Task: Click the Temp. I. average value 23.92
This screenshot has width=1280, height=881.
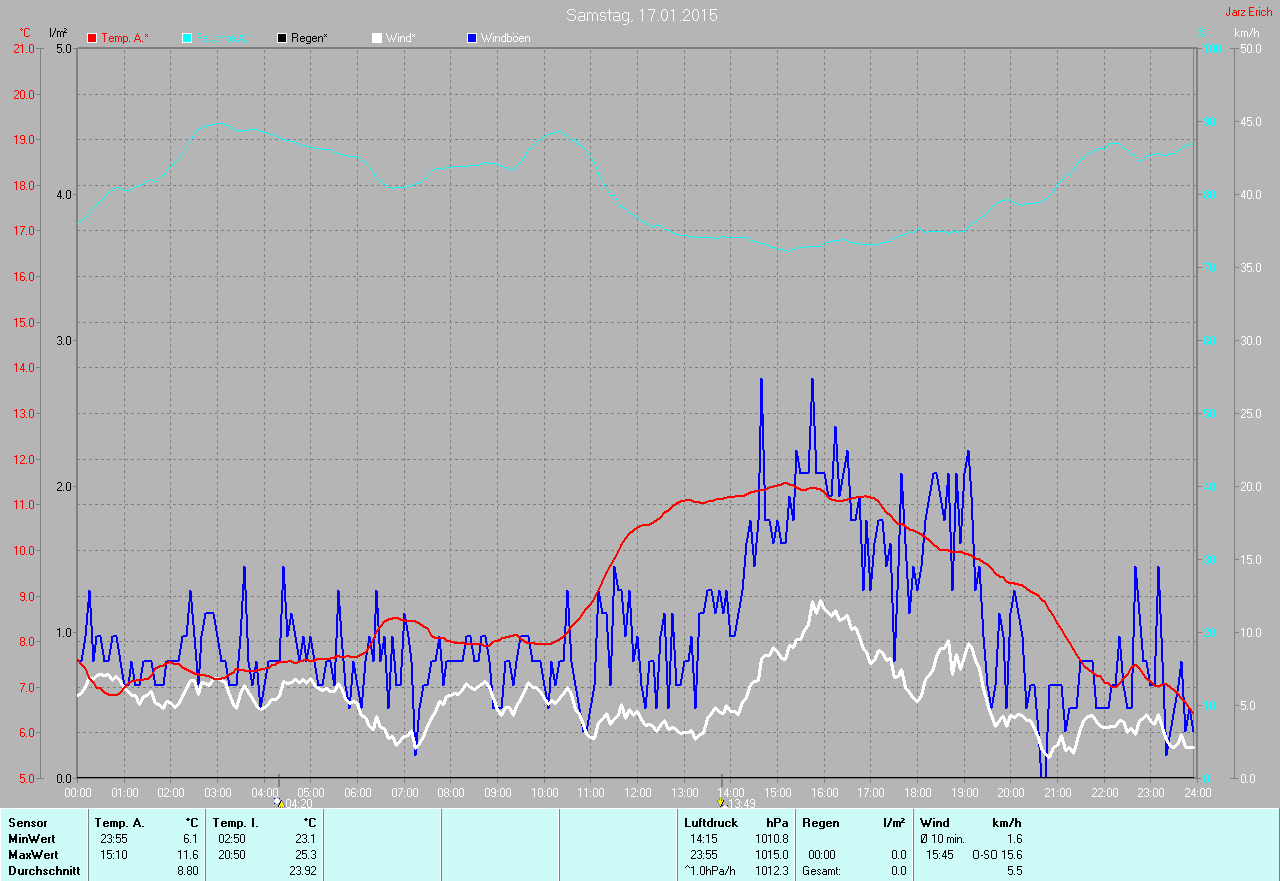Action: [302, 871]
